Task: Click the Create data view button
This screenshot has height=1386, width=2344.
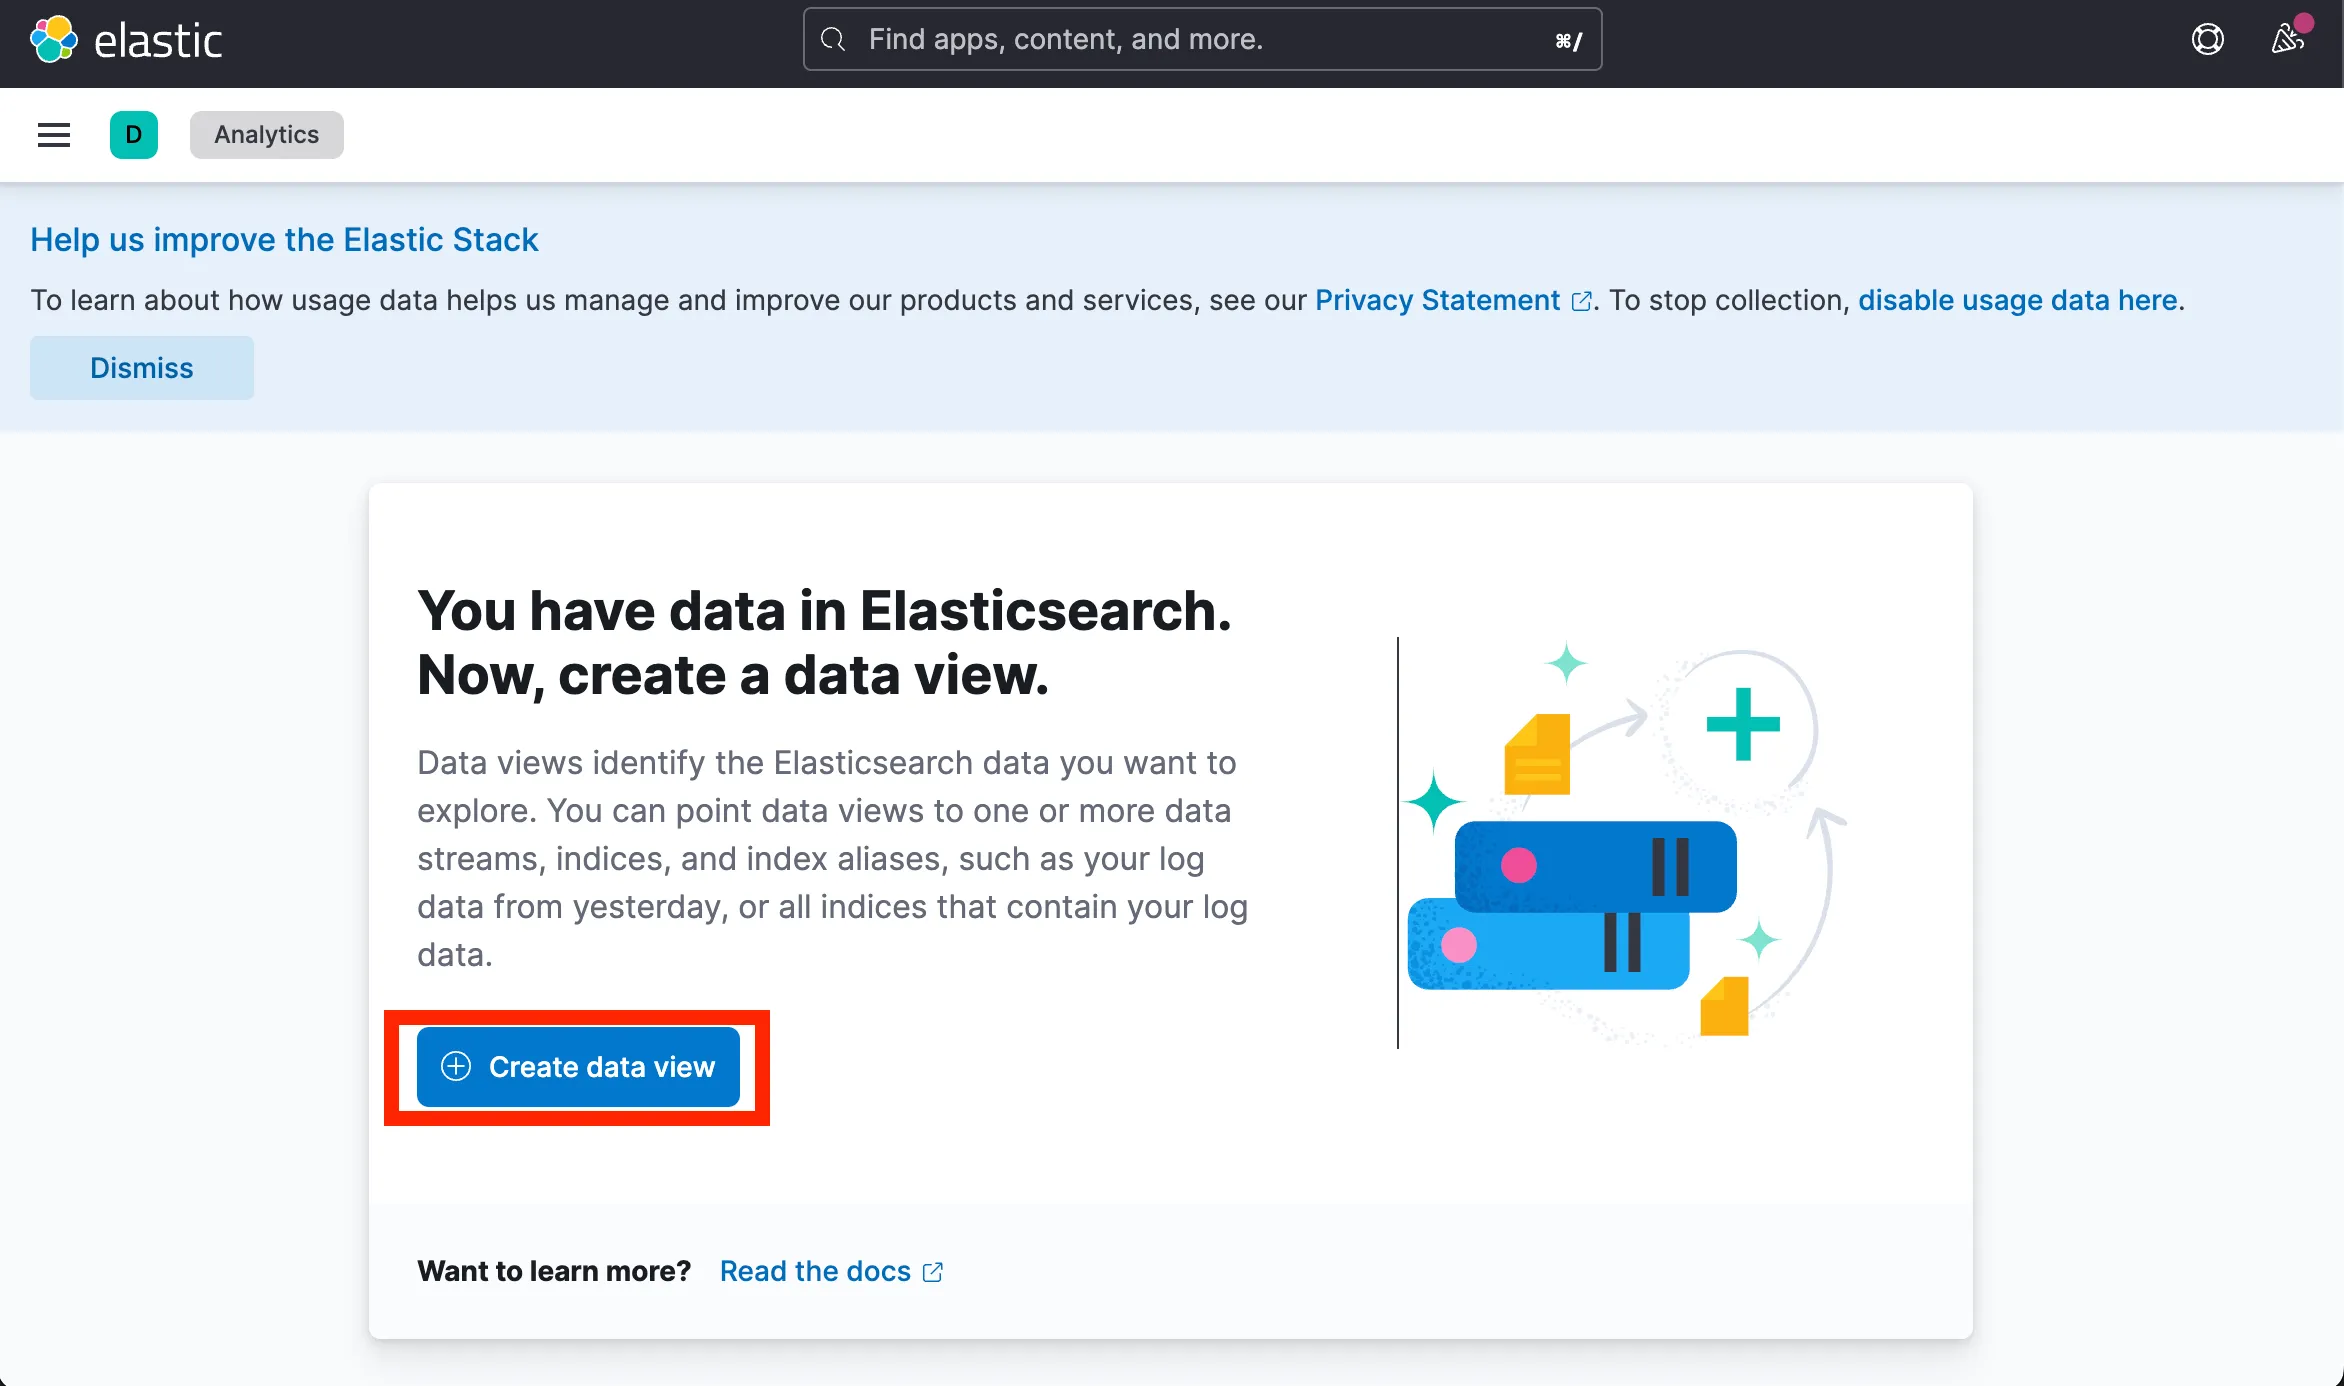Action: (578, 1067)
